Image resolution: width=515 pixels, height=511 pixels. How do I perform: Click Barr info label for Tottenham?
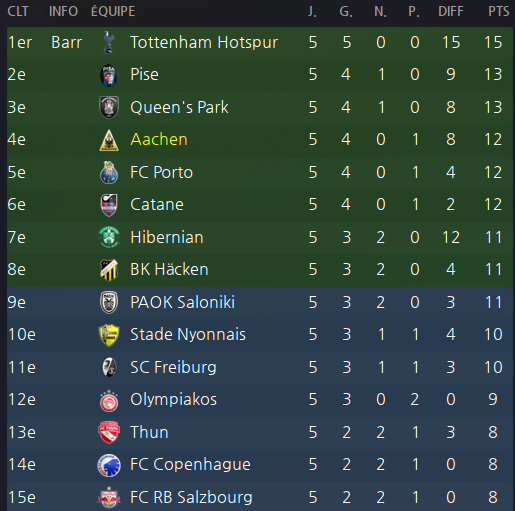[67, 42]
